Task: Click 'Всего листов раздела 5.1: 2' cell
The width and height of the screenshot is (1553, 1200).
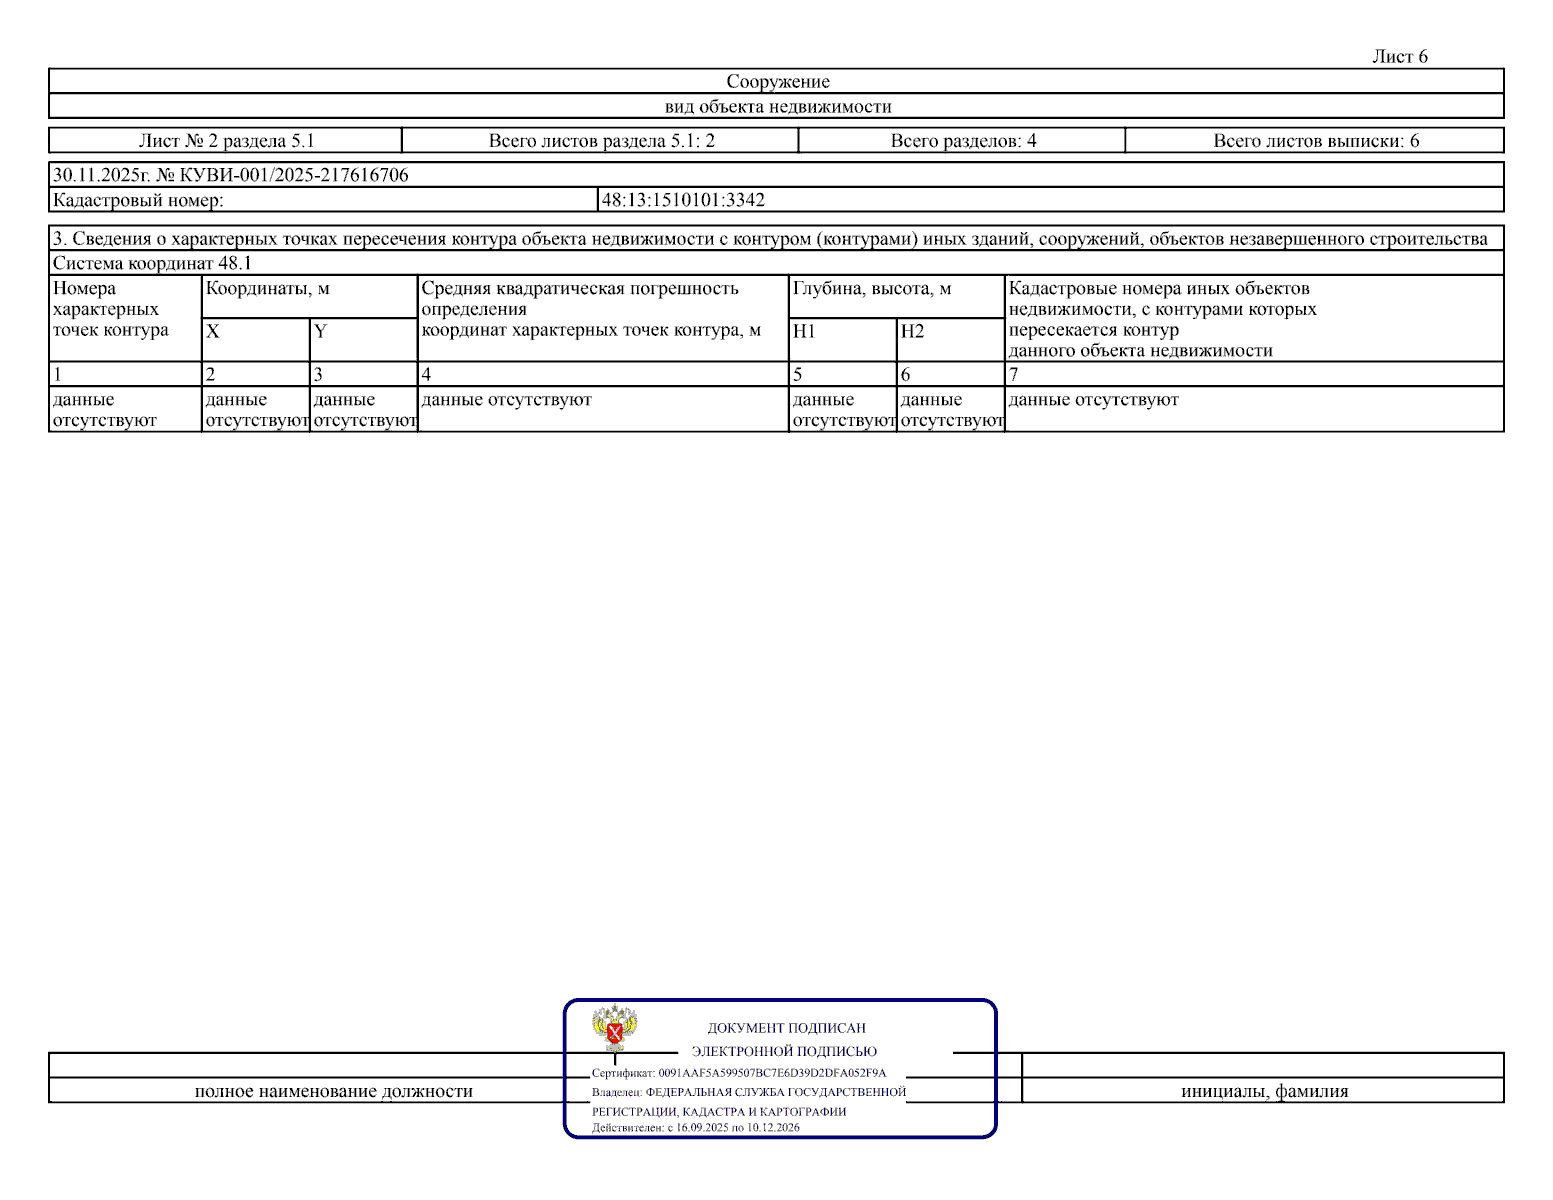Action: (x=601, y=141)
